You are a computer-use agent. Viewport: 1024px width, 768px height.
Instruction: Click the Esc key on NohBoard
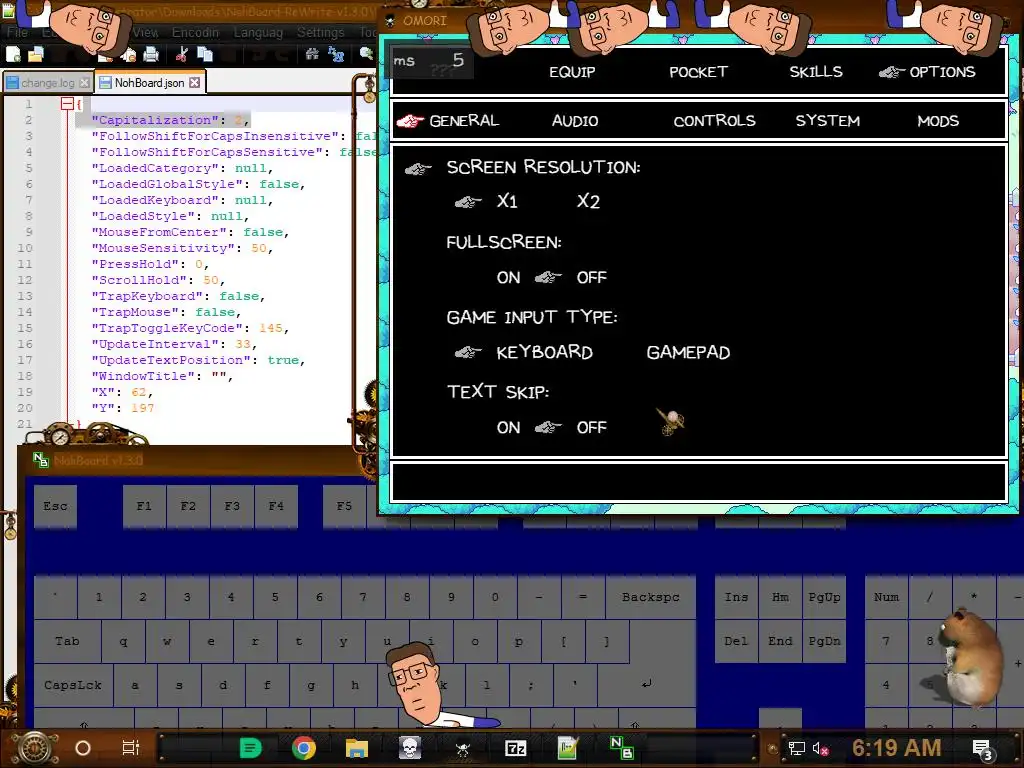[x=56, y=506]
